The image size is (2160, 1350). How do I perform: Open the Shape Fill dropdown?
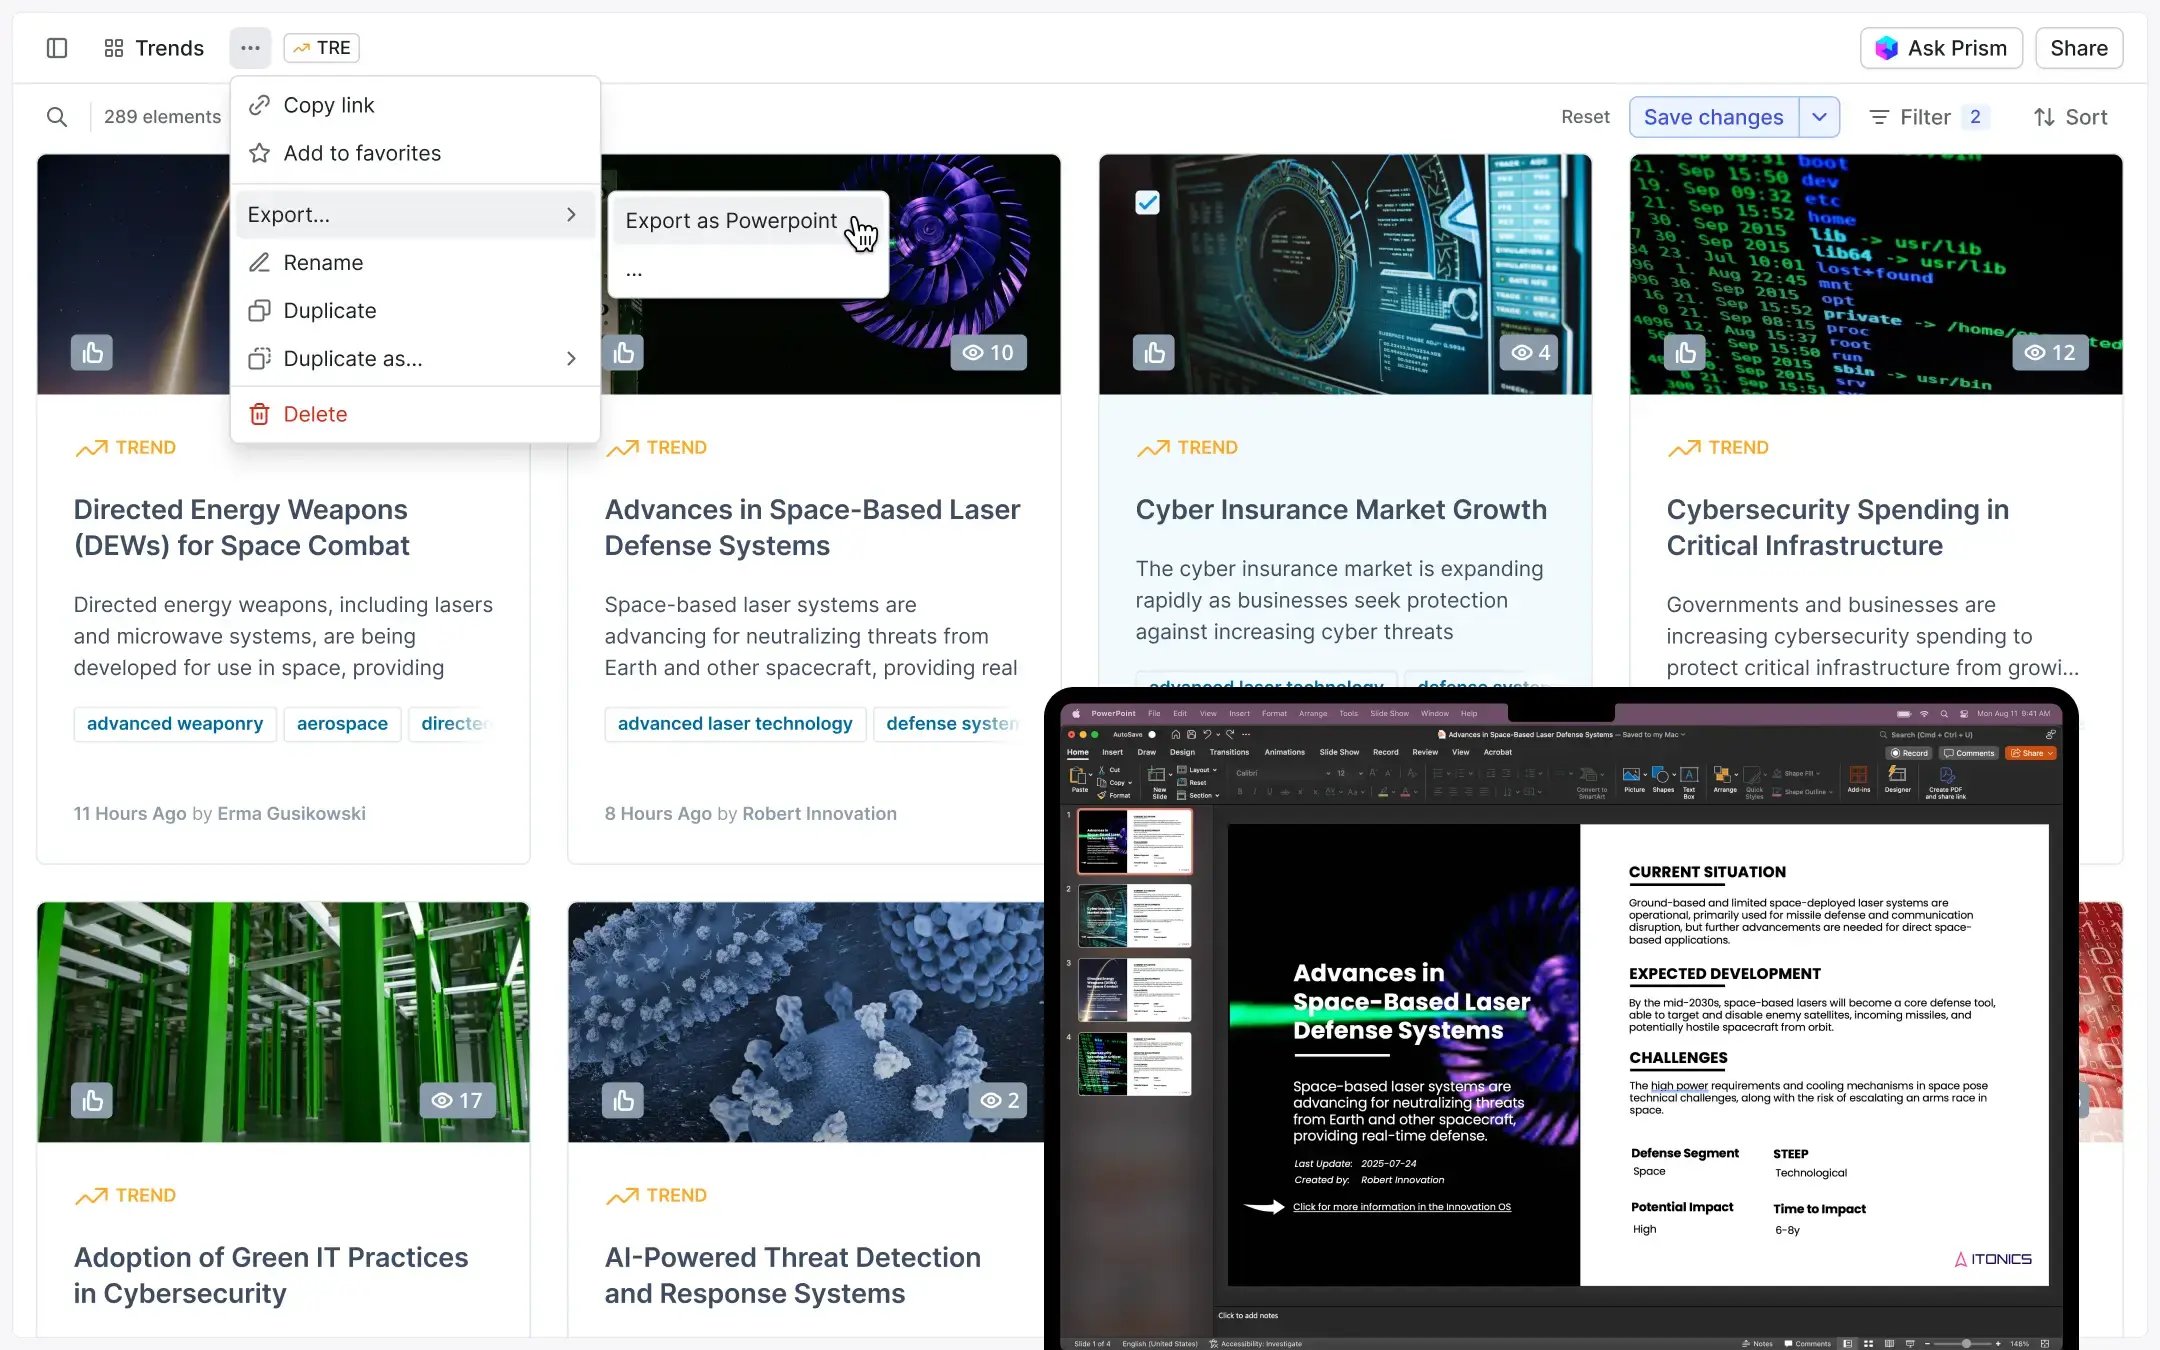tap(1800, 774)
